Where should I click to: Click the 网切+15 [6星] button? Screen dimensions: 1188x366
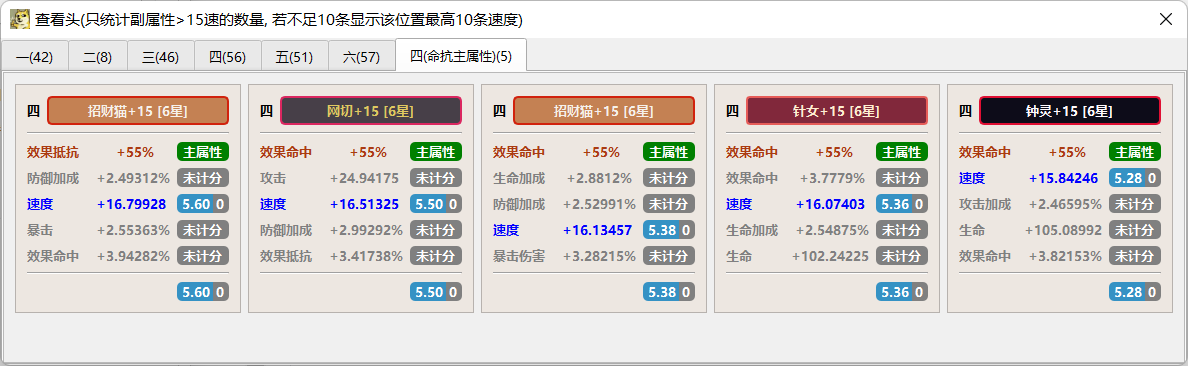370,111
